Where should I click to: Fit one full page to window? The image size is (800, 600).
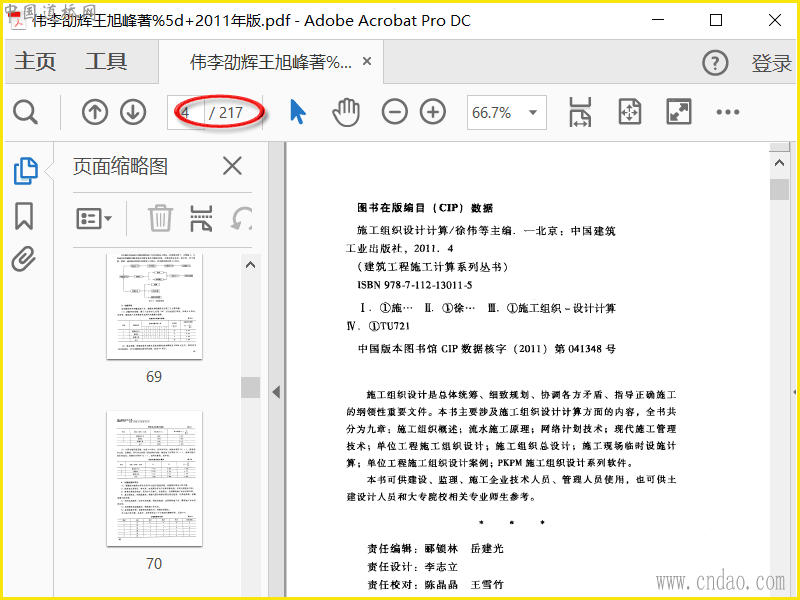630,112
